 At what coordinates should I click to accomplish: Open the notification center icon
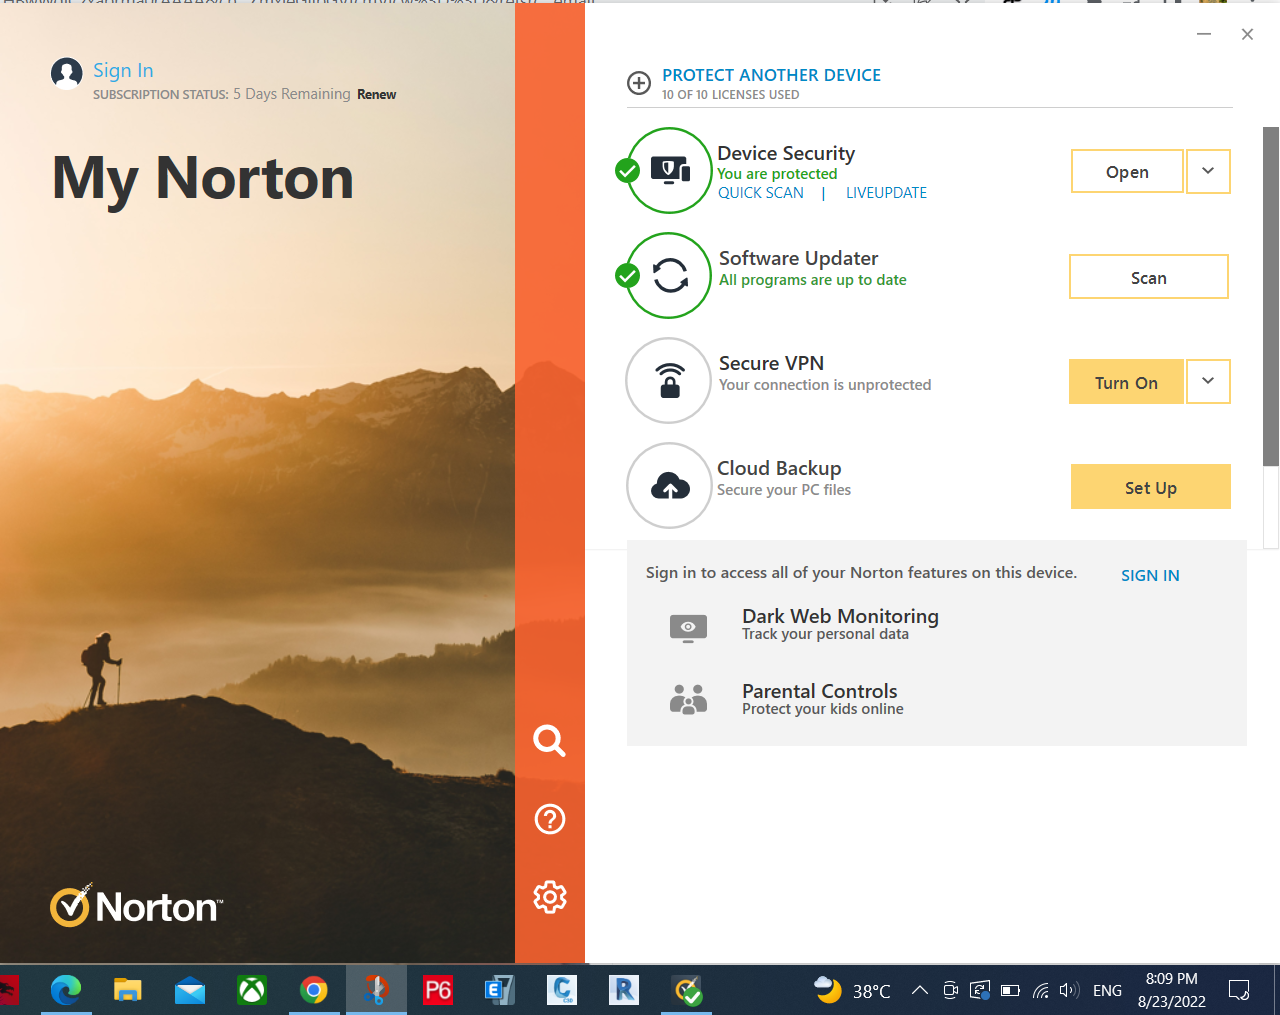(1239, 991)
